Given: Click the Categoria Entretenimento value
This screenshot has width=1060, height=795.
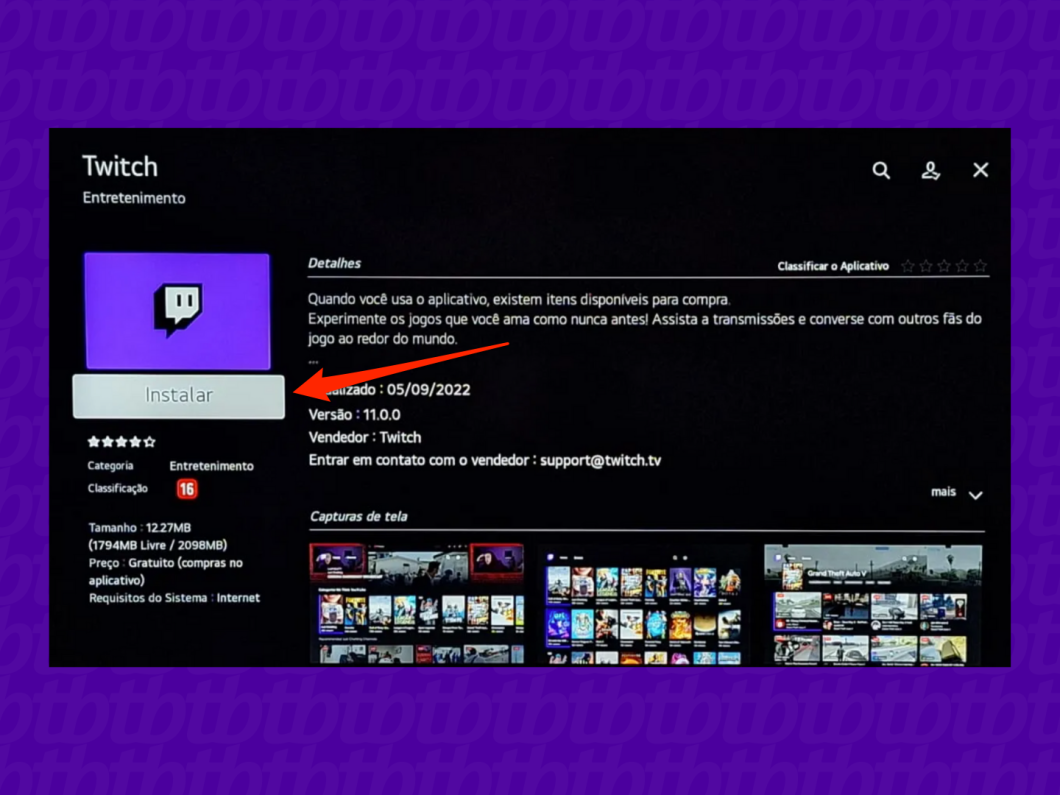Looking at the screenshot, I should [x=212, y=466].
